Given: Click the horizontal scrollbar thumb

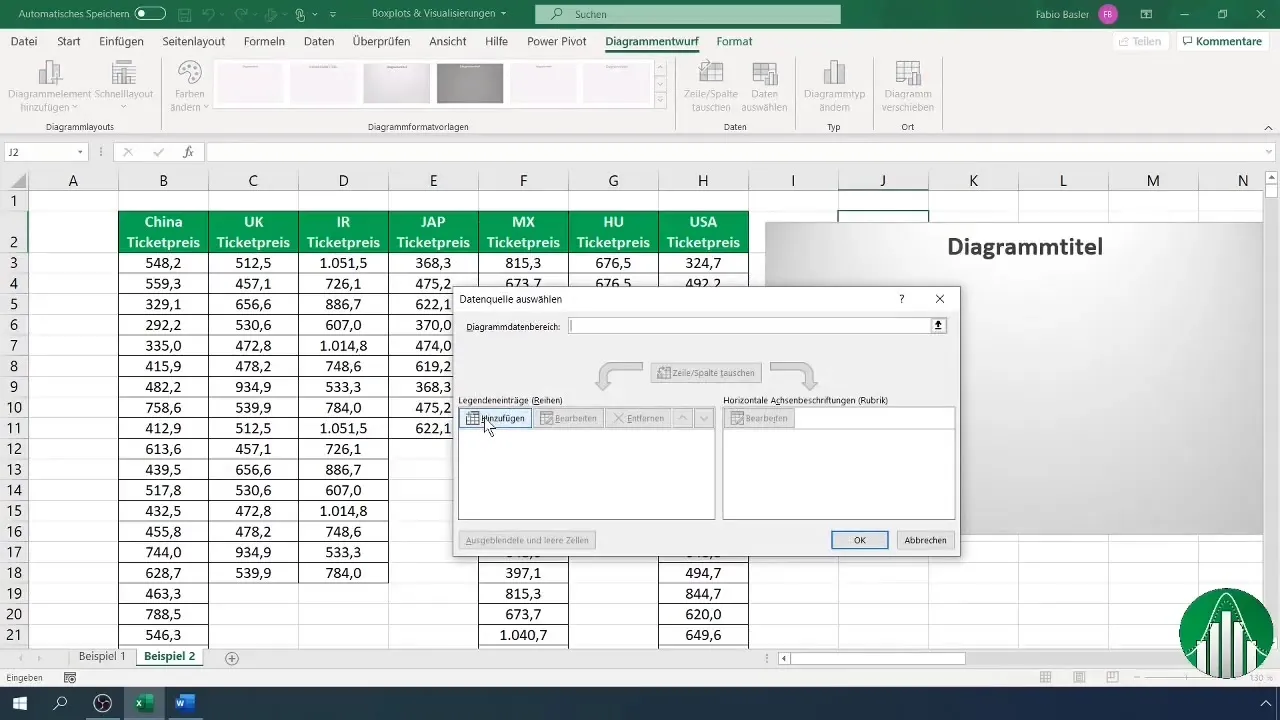Looking at the screenshot, I should 877,658.
